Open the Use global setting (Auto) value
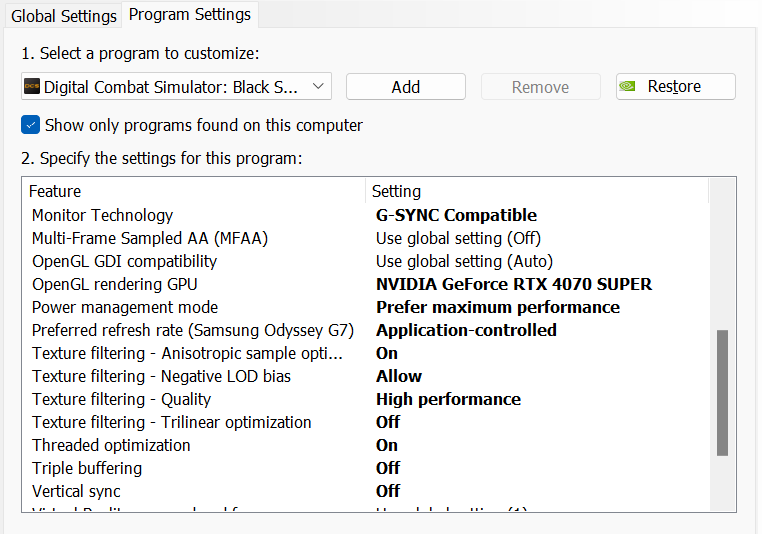This screenshot has height=534, width=762. coord(464,261)
